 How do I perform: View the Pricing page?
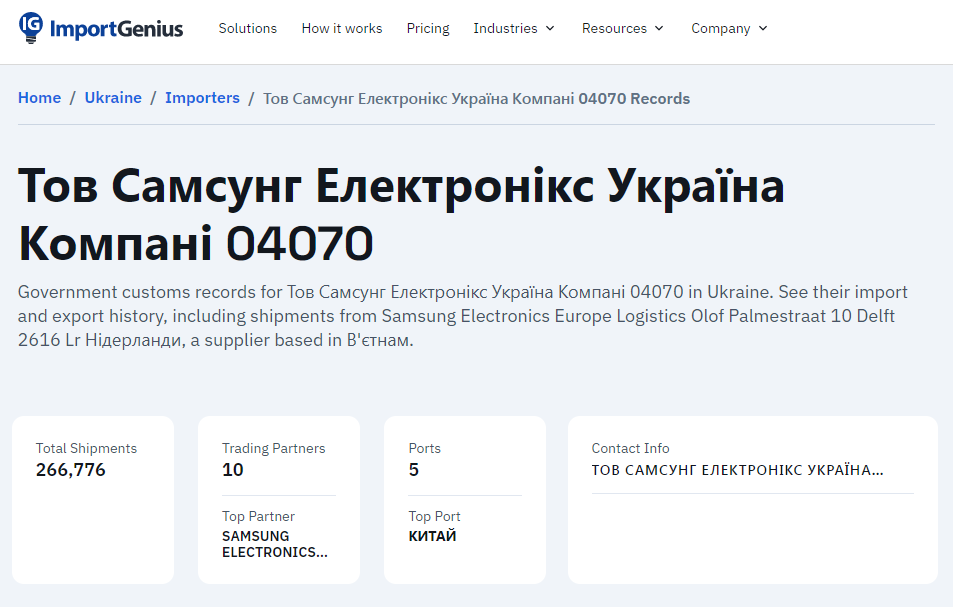[x=428, y=29]
